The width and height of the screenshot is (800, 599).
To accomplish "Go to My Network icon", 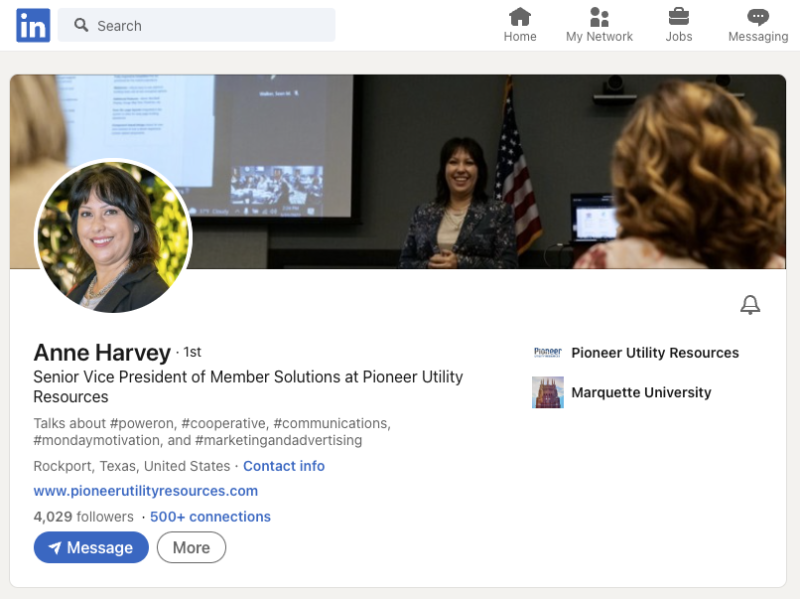I will (599, 17).
